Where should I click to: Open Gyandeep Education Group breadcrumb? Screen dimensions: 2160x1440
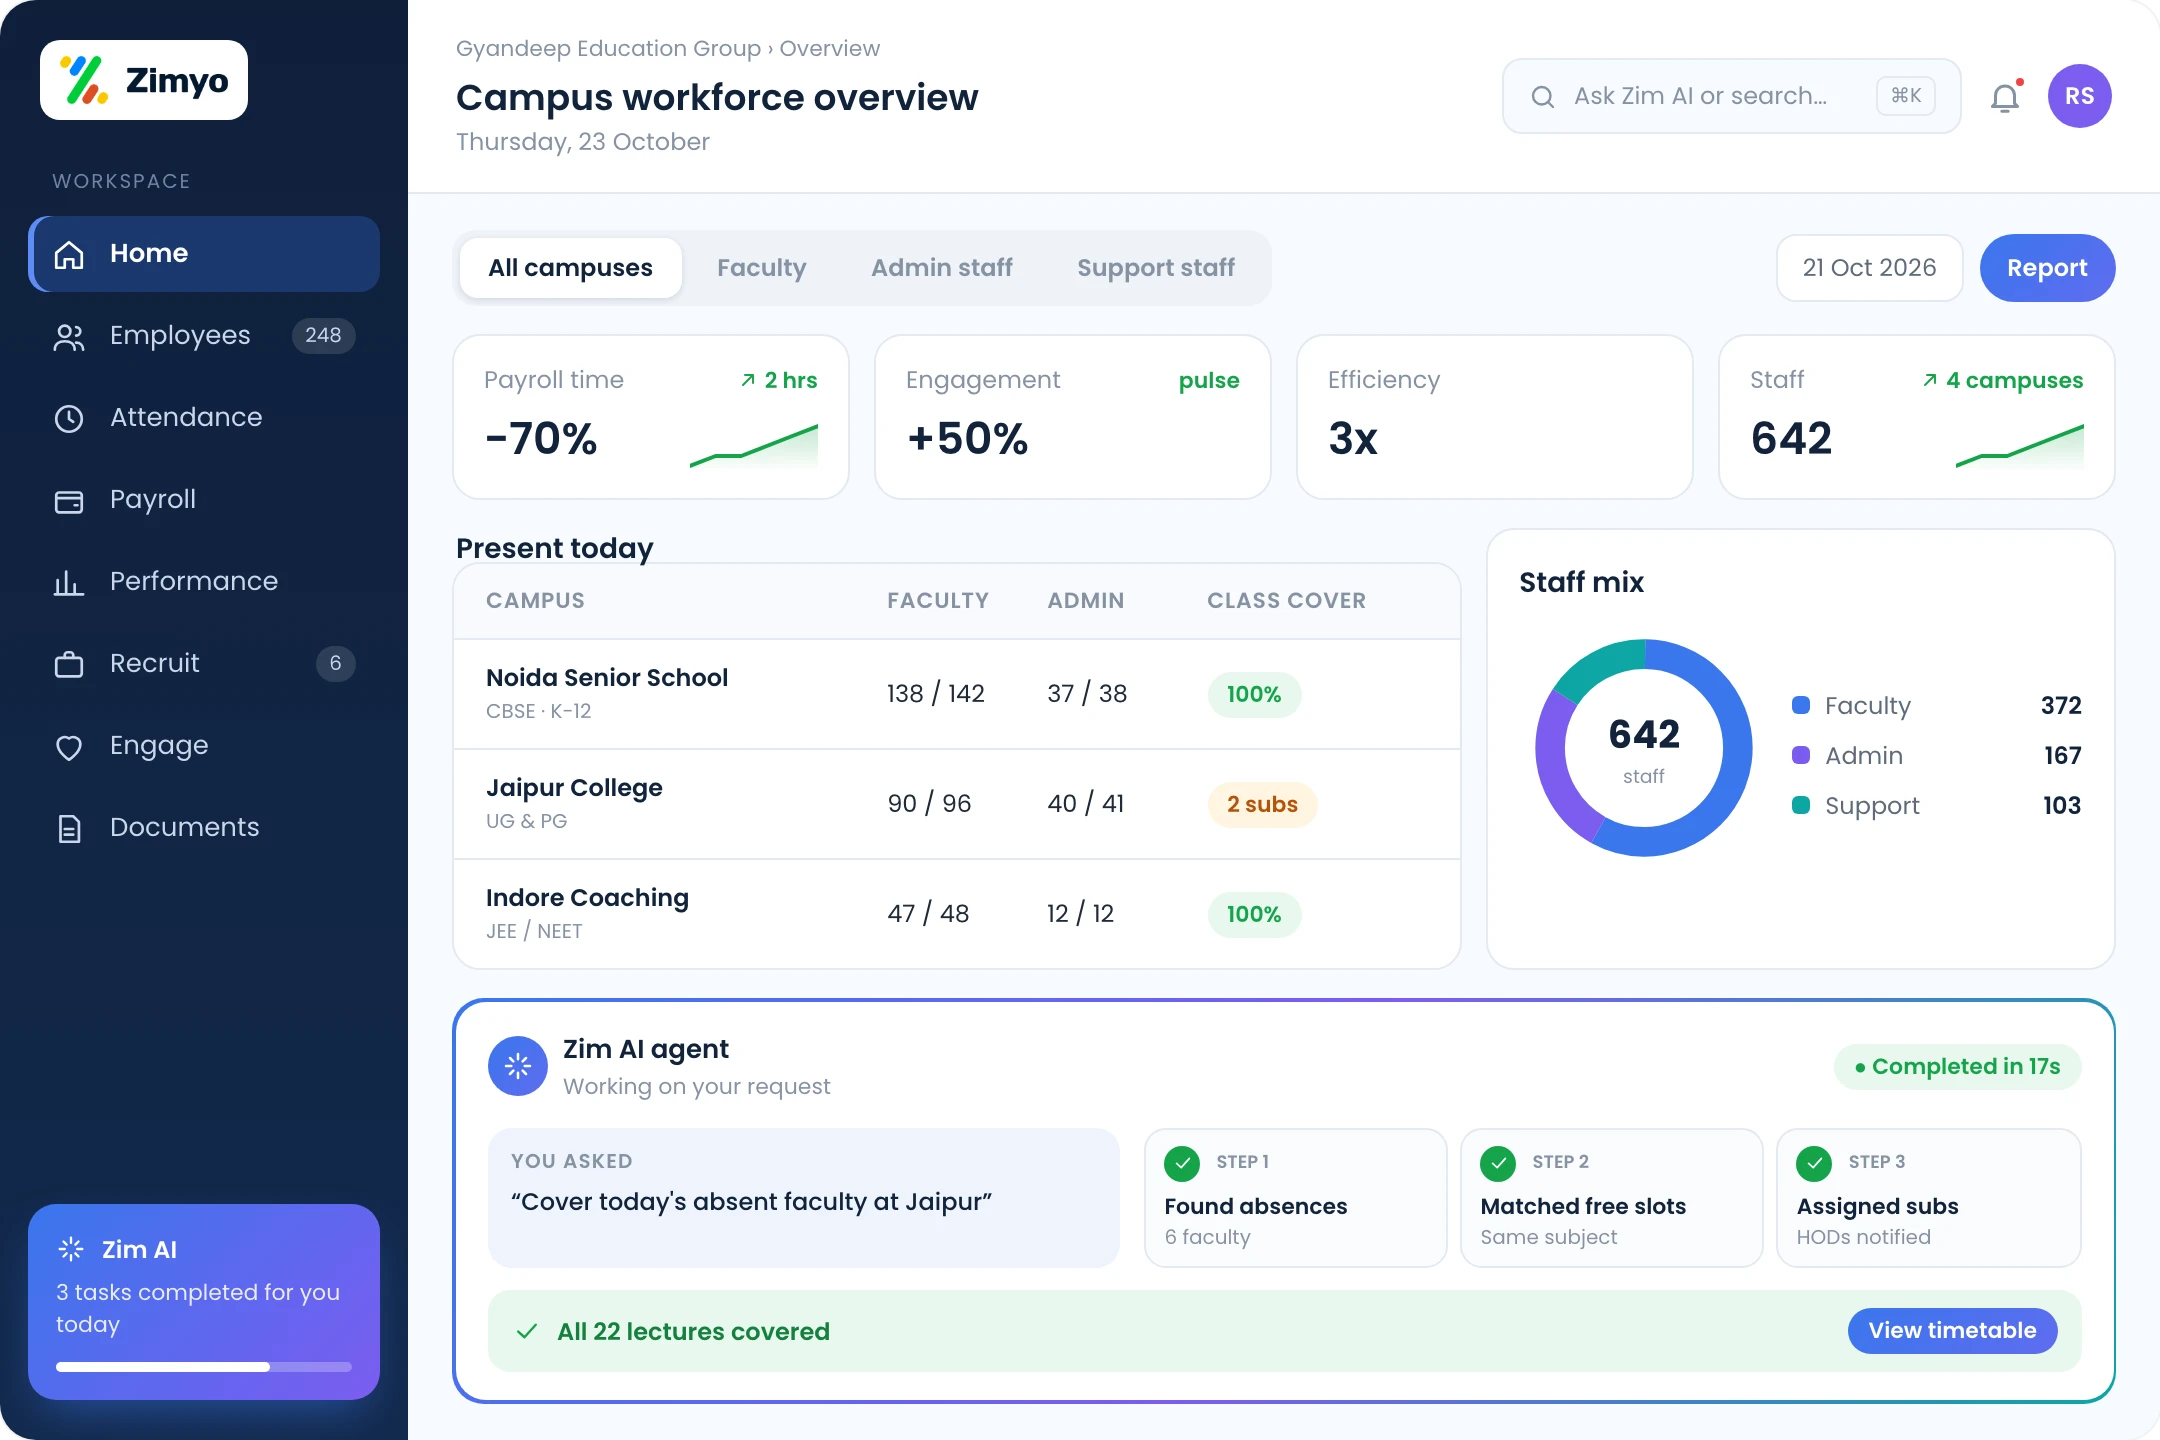pos(608,48)
